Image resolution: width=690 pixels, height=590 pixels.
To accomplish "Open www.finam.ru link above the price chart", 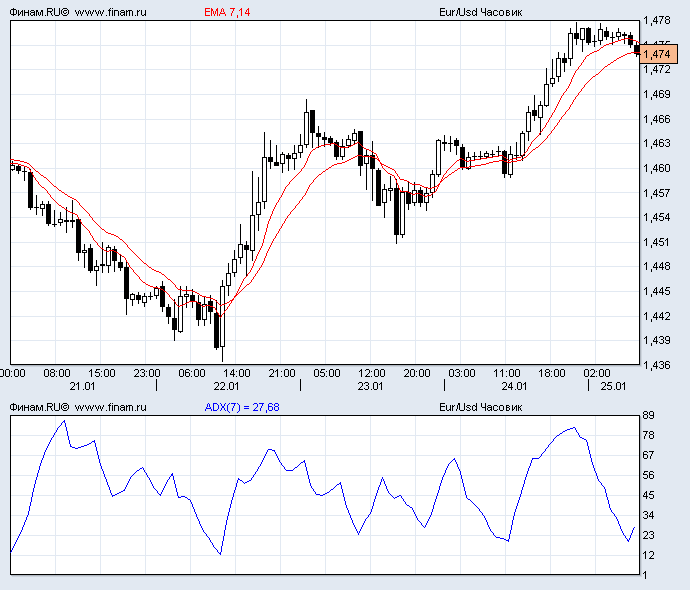I will click(111, 11).
